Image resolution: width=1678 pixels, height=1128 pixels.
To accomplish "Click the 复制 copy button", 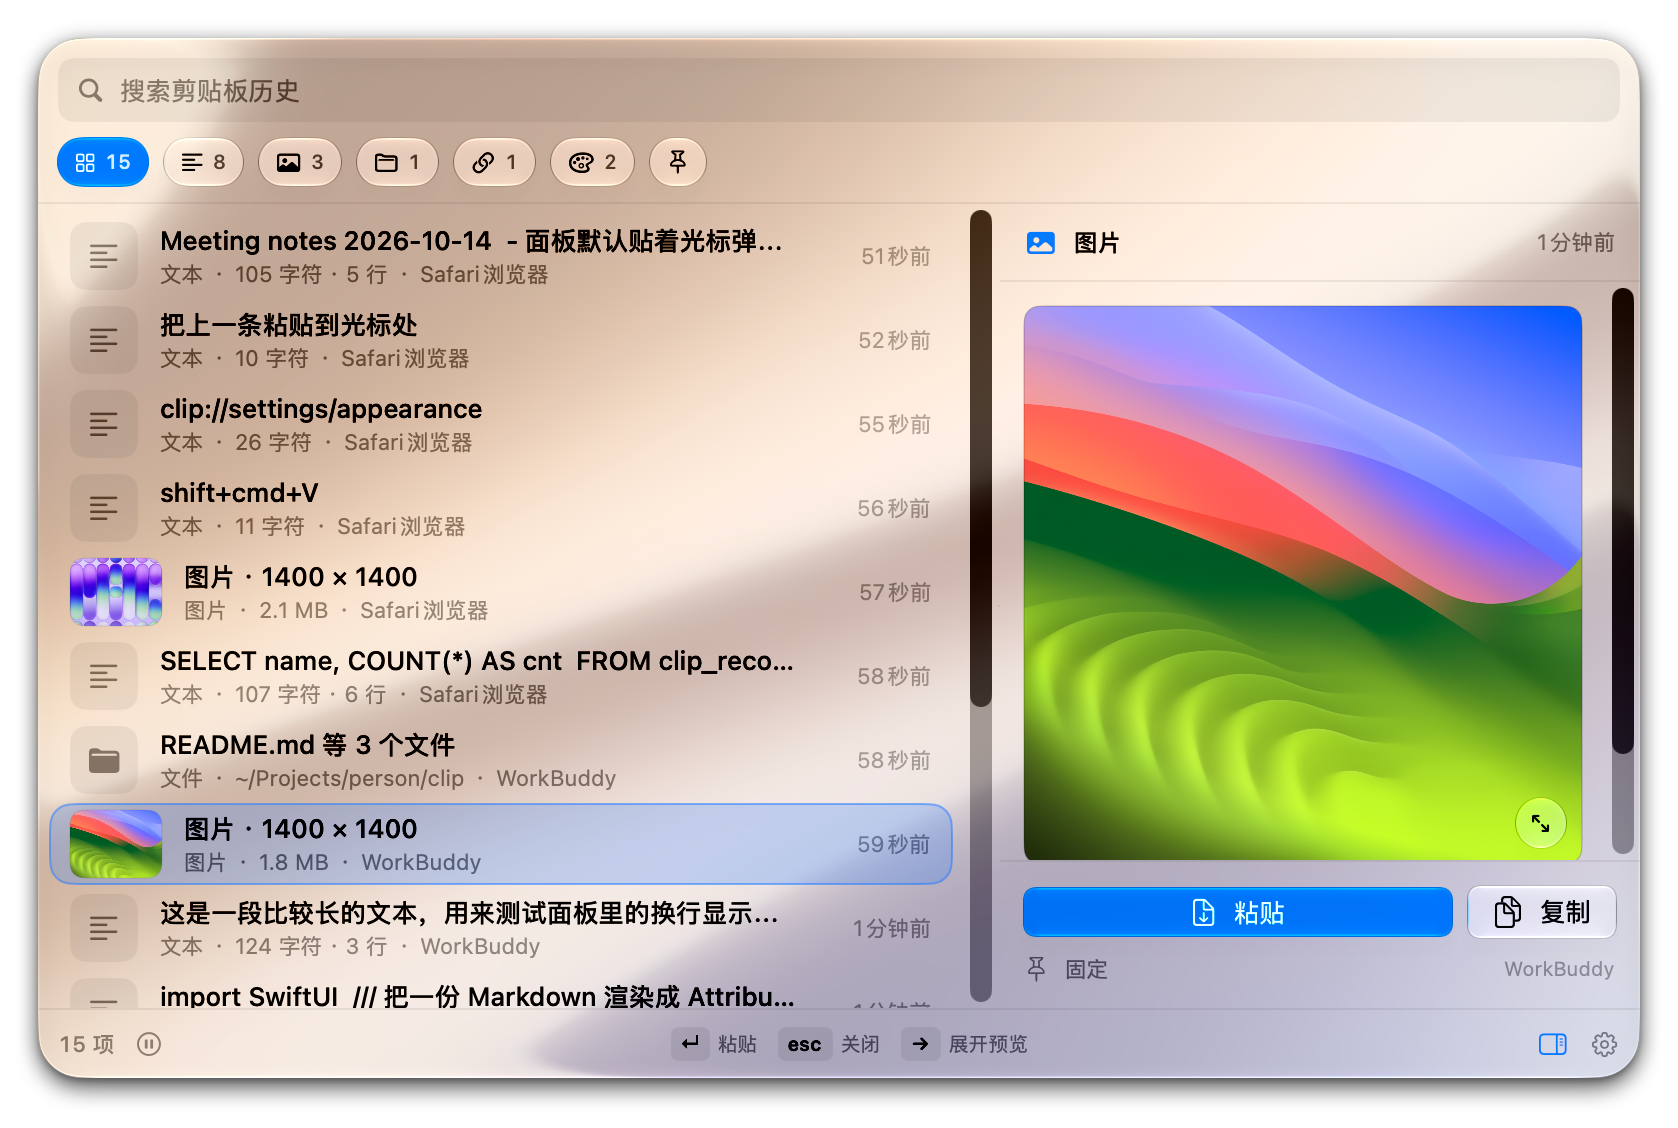I will coord(1542,912).
